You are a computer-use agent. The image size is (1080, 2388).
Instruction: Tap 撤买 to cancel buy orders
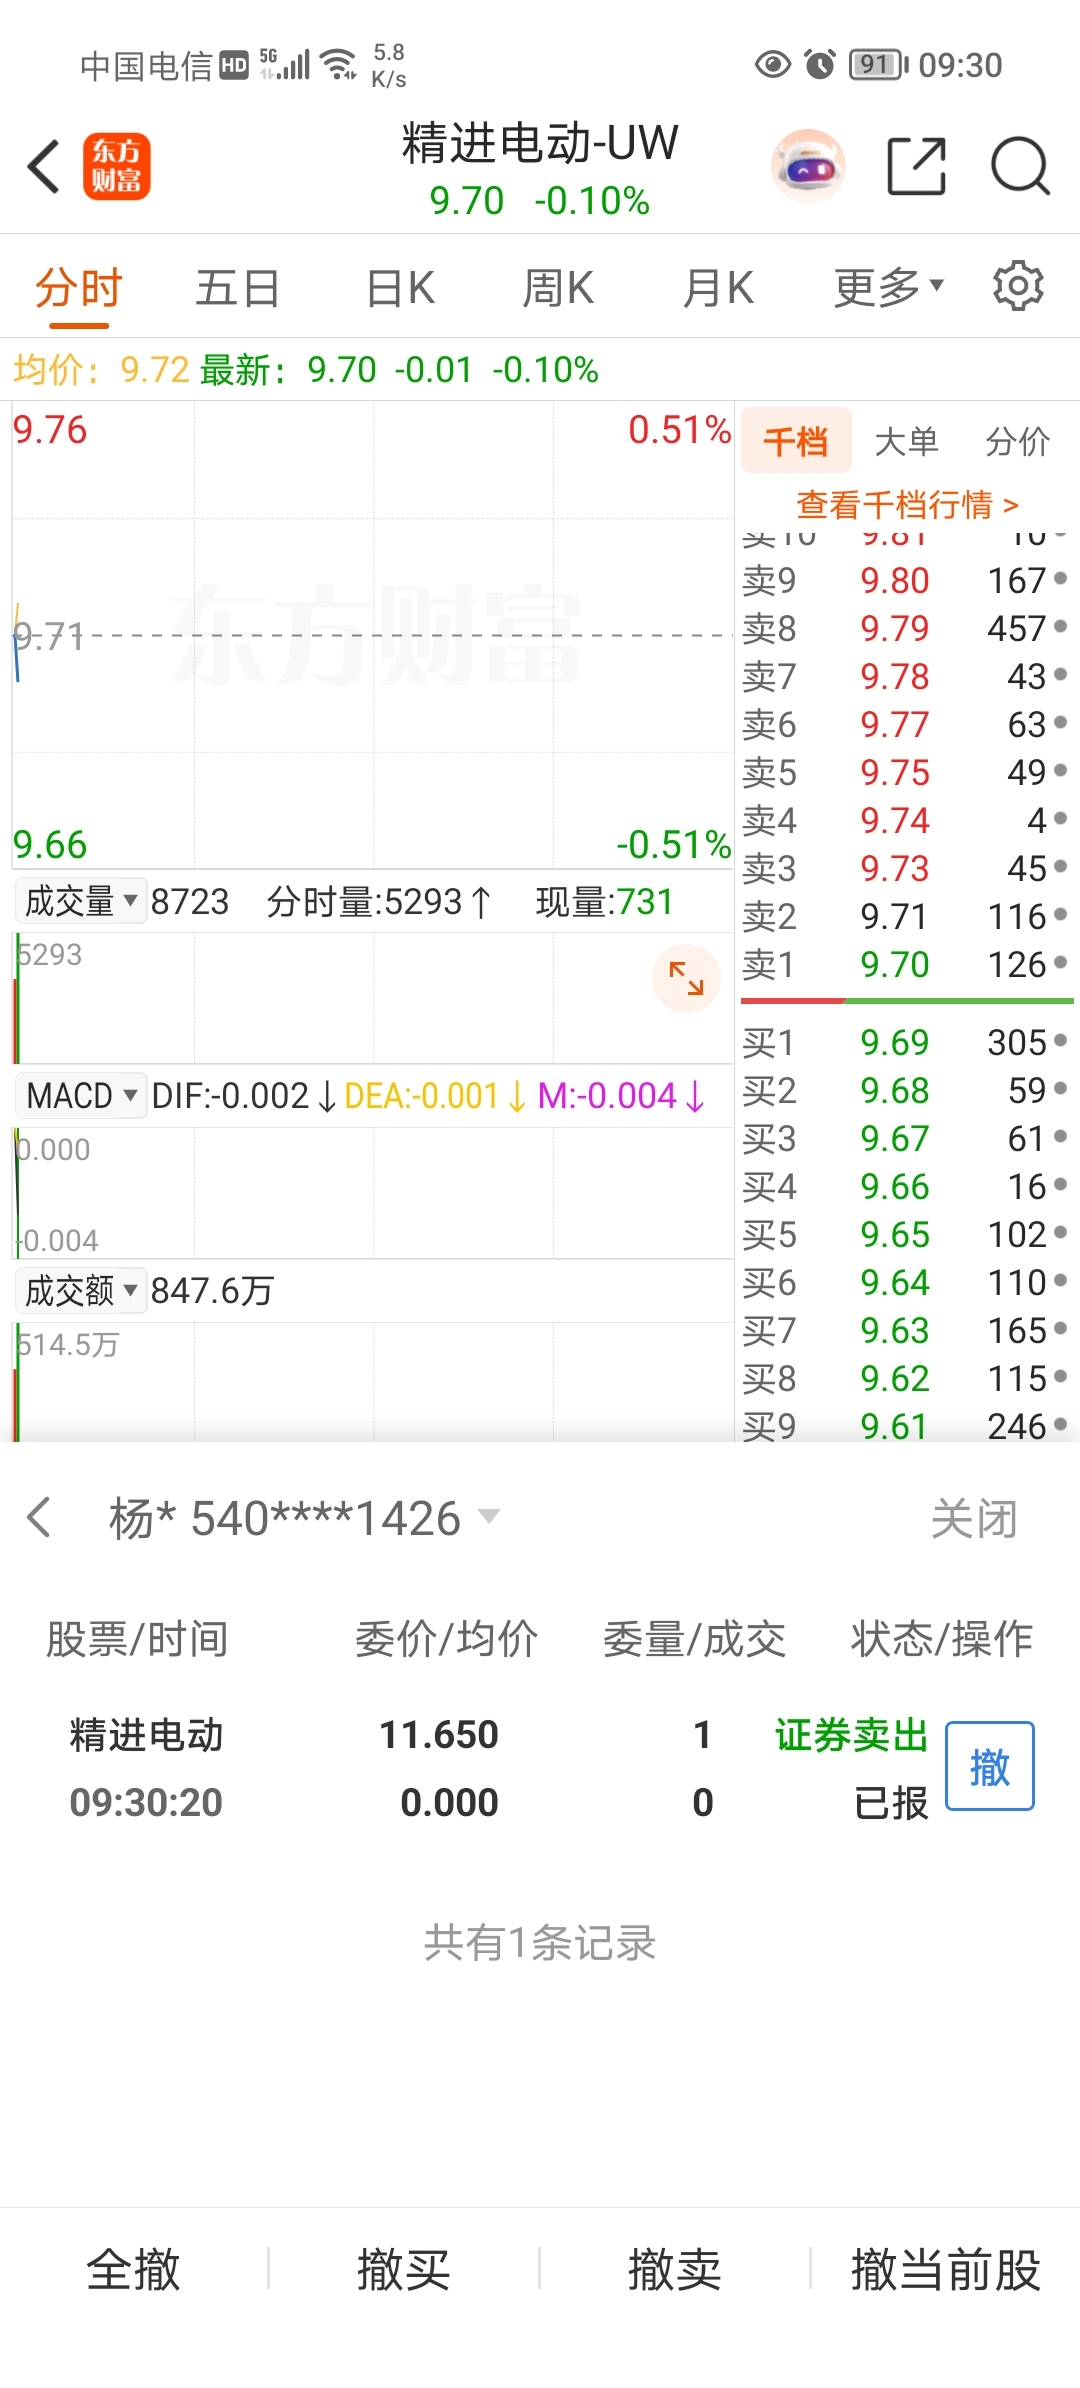coord(404,2269)
